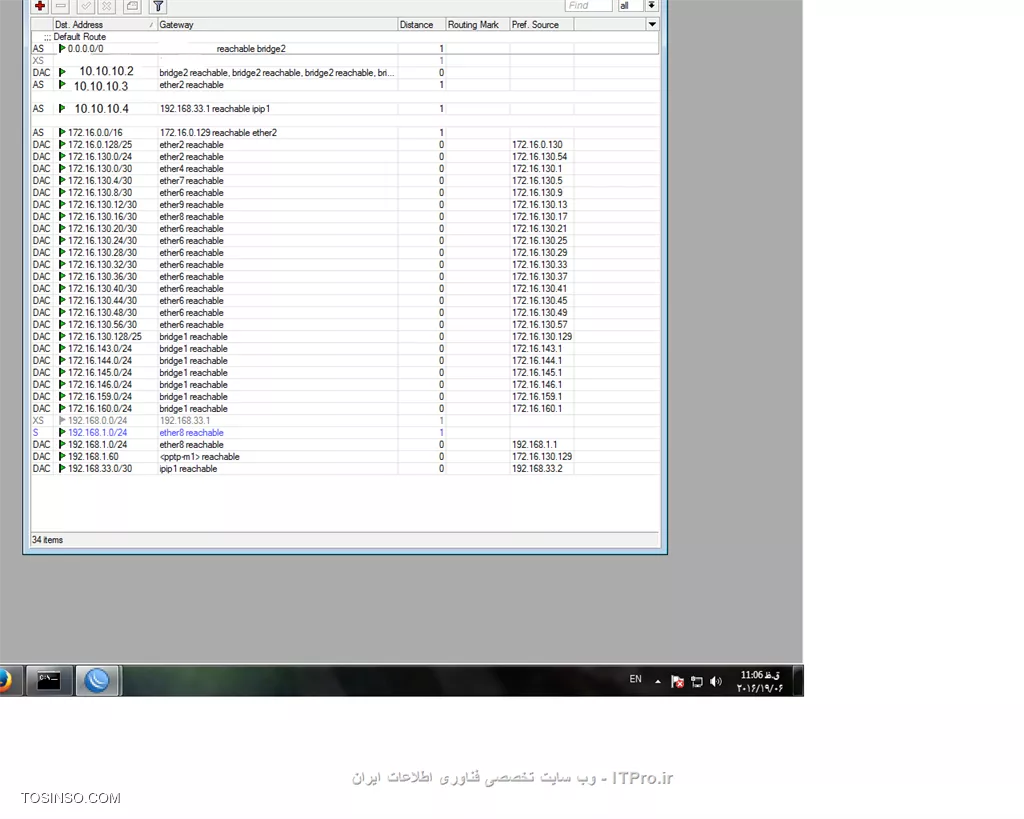Select the 172.16.130.128/25 route row

click(345, 336)
